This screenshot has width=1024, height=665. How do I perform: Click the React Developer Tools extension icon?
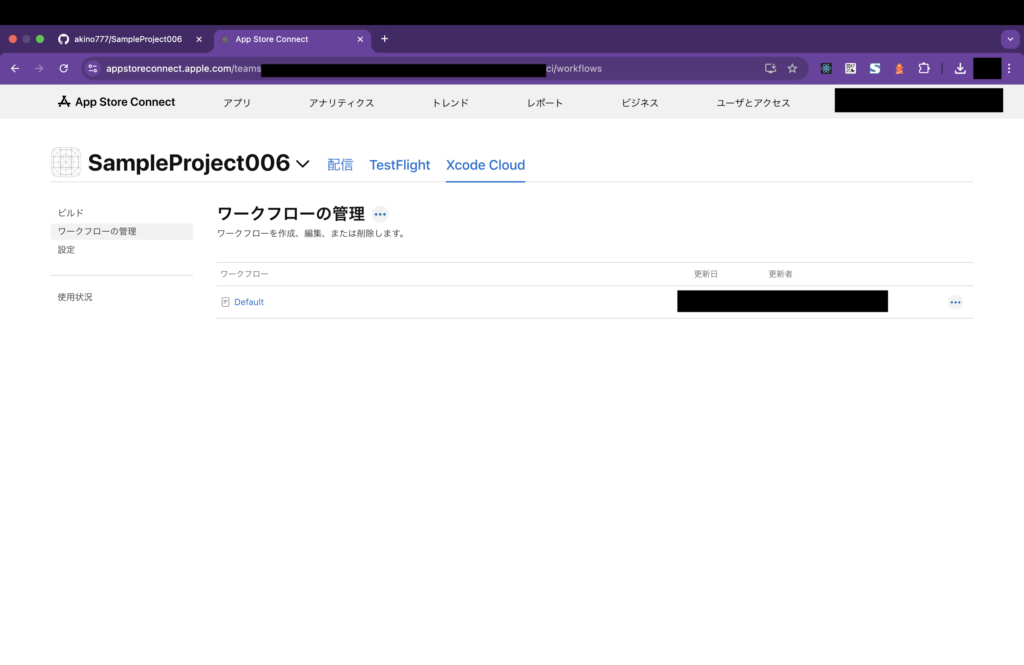coord(826,68)
